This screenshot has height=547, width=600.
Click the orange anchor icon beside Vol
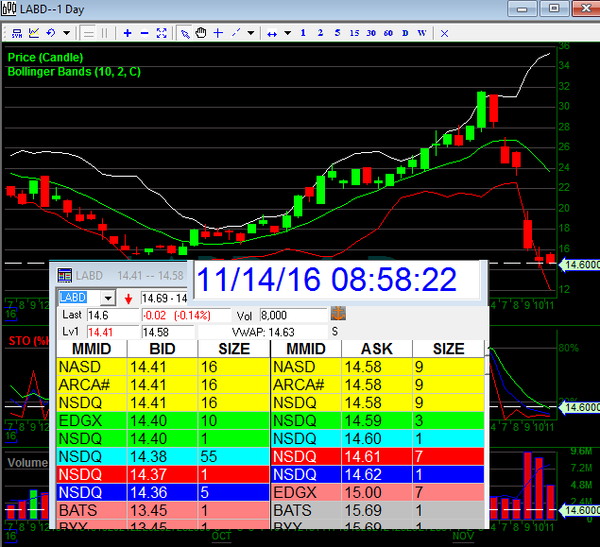[x=338, y=314]
